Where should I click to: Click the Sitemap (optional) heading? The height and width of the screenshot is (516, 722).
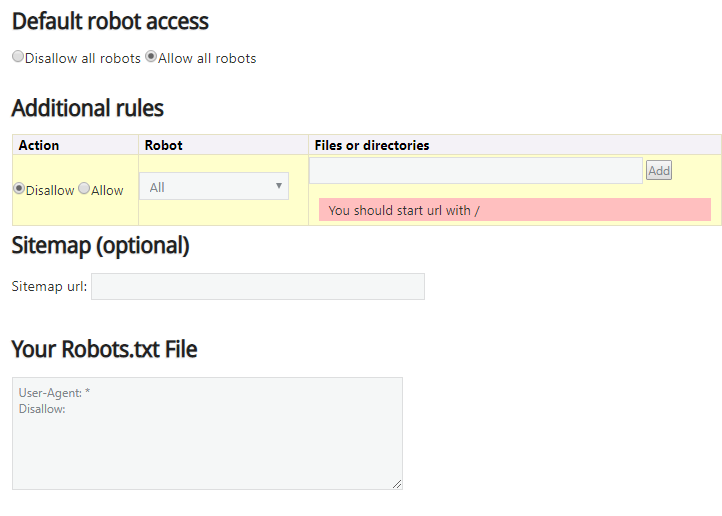click(100, 245)
